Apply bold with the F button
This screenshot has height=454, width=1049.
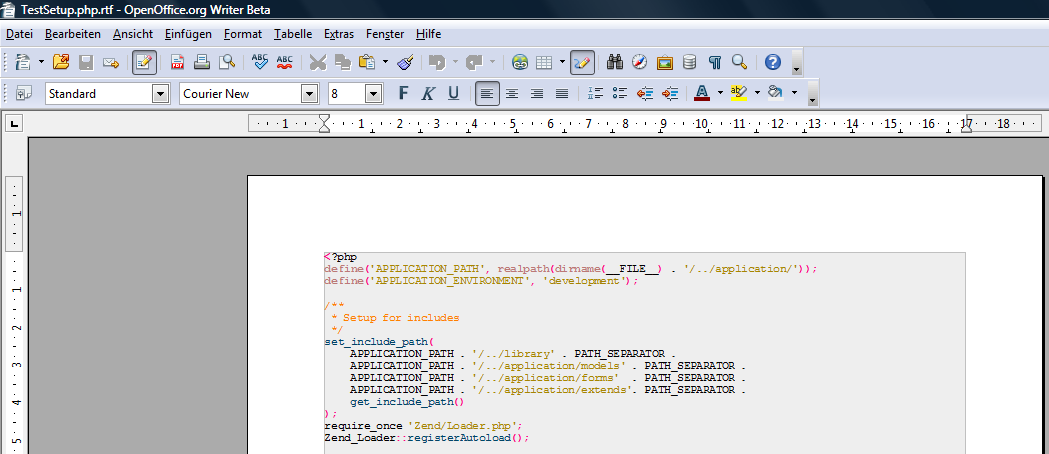pos(404,94)
